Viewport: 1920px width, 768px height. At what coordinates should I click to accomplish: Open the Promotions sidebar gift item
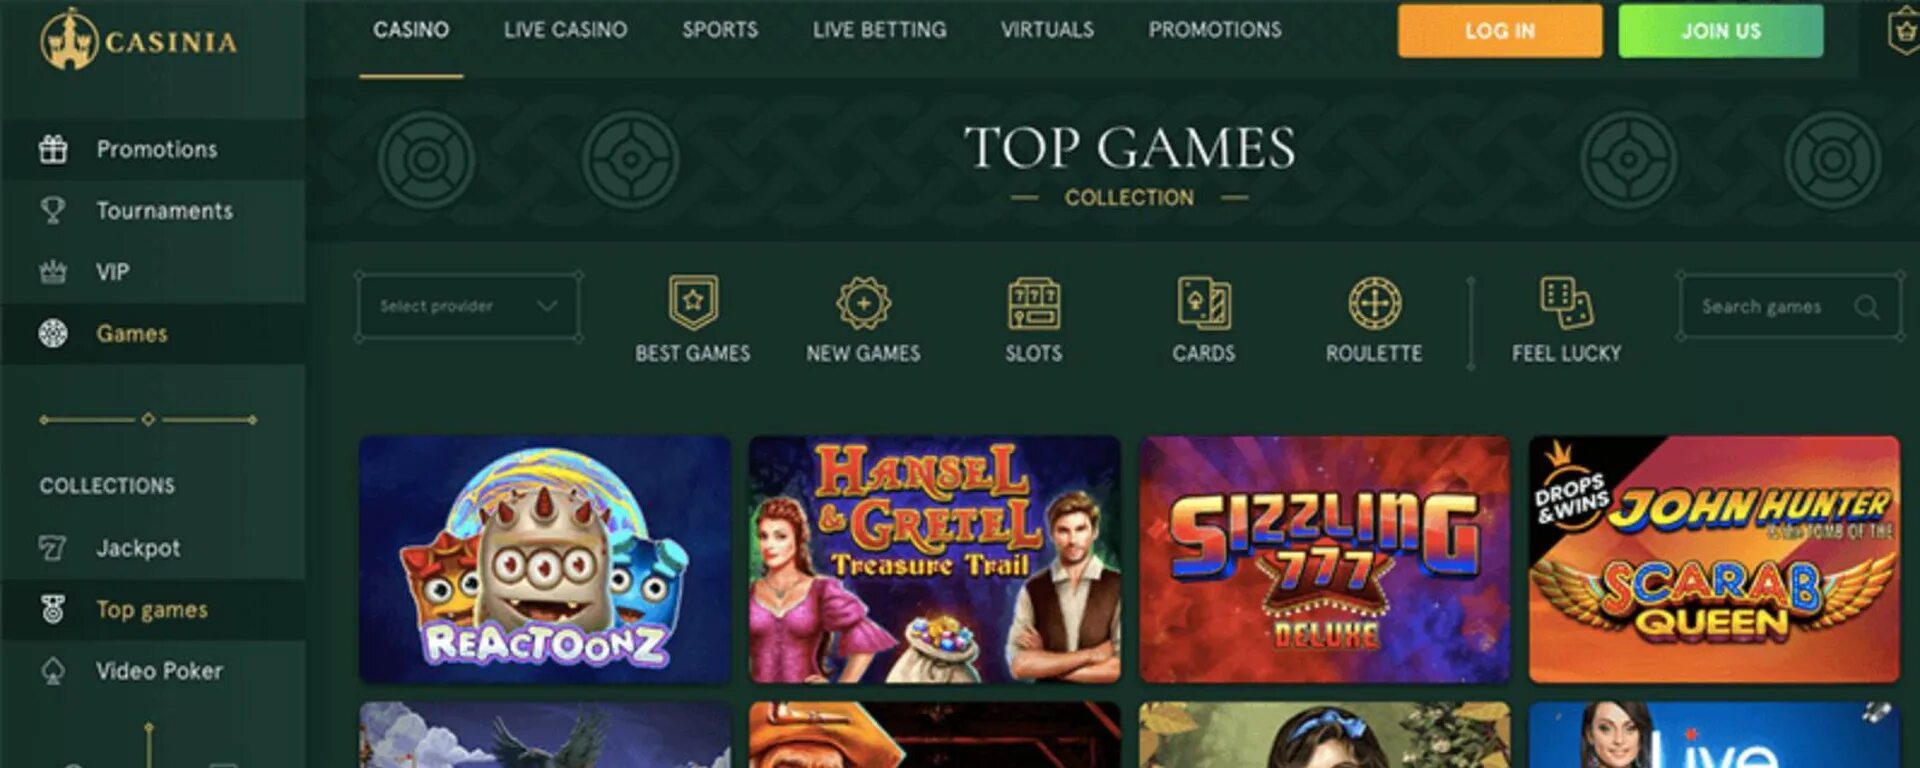(x=153, y=149)
